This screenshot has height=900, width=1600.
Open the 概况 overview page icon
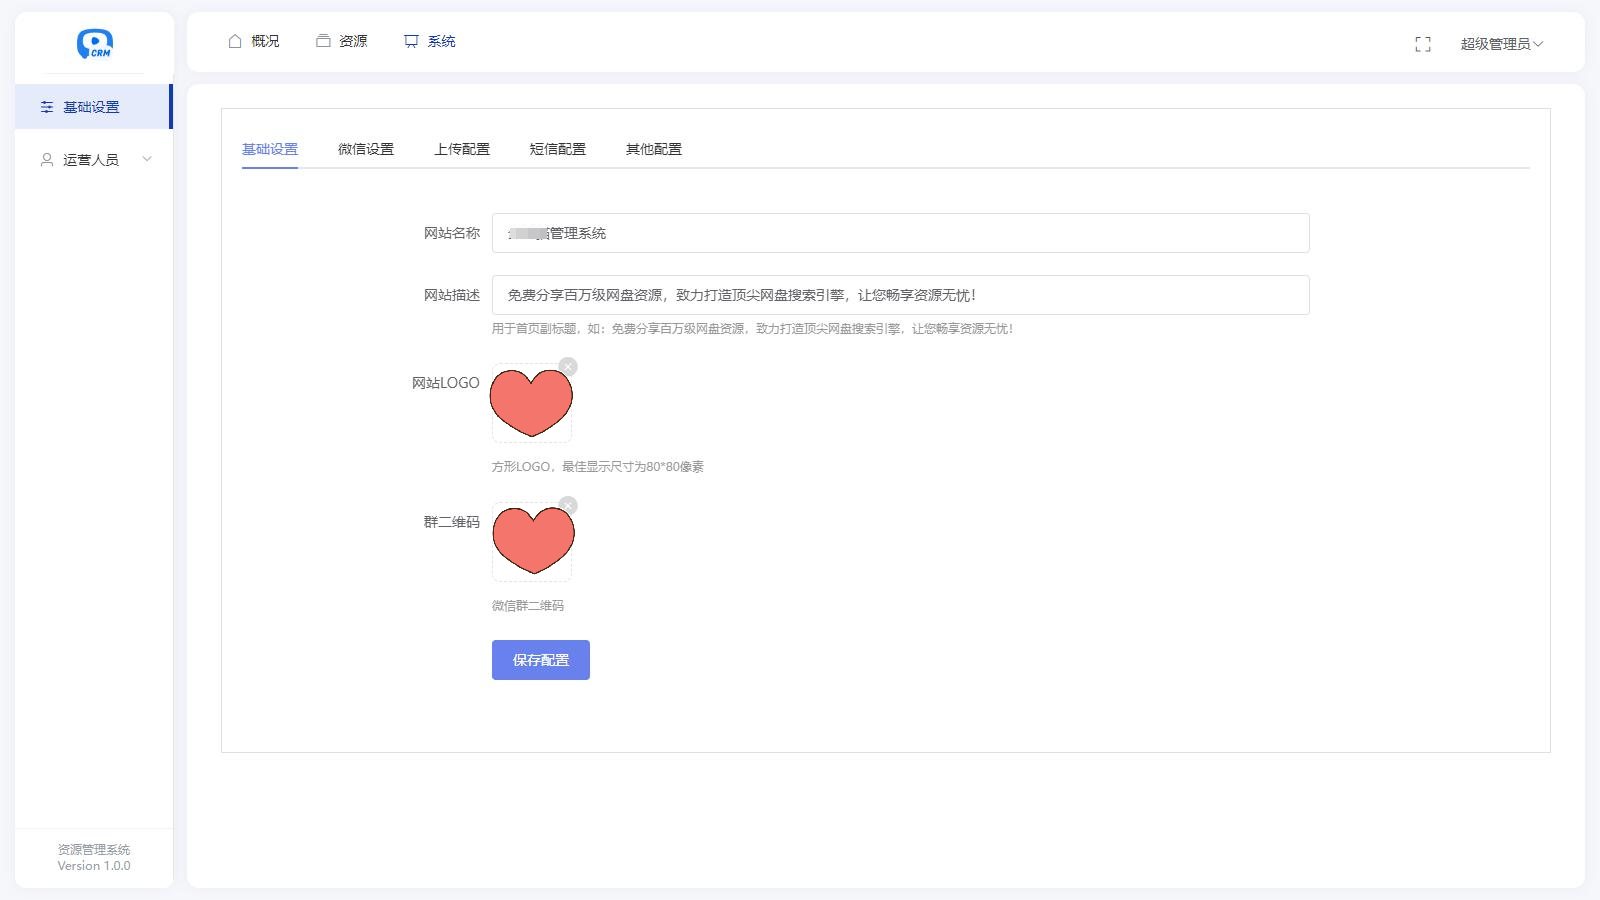[x=235, y=40]
